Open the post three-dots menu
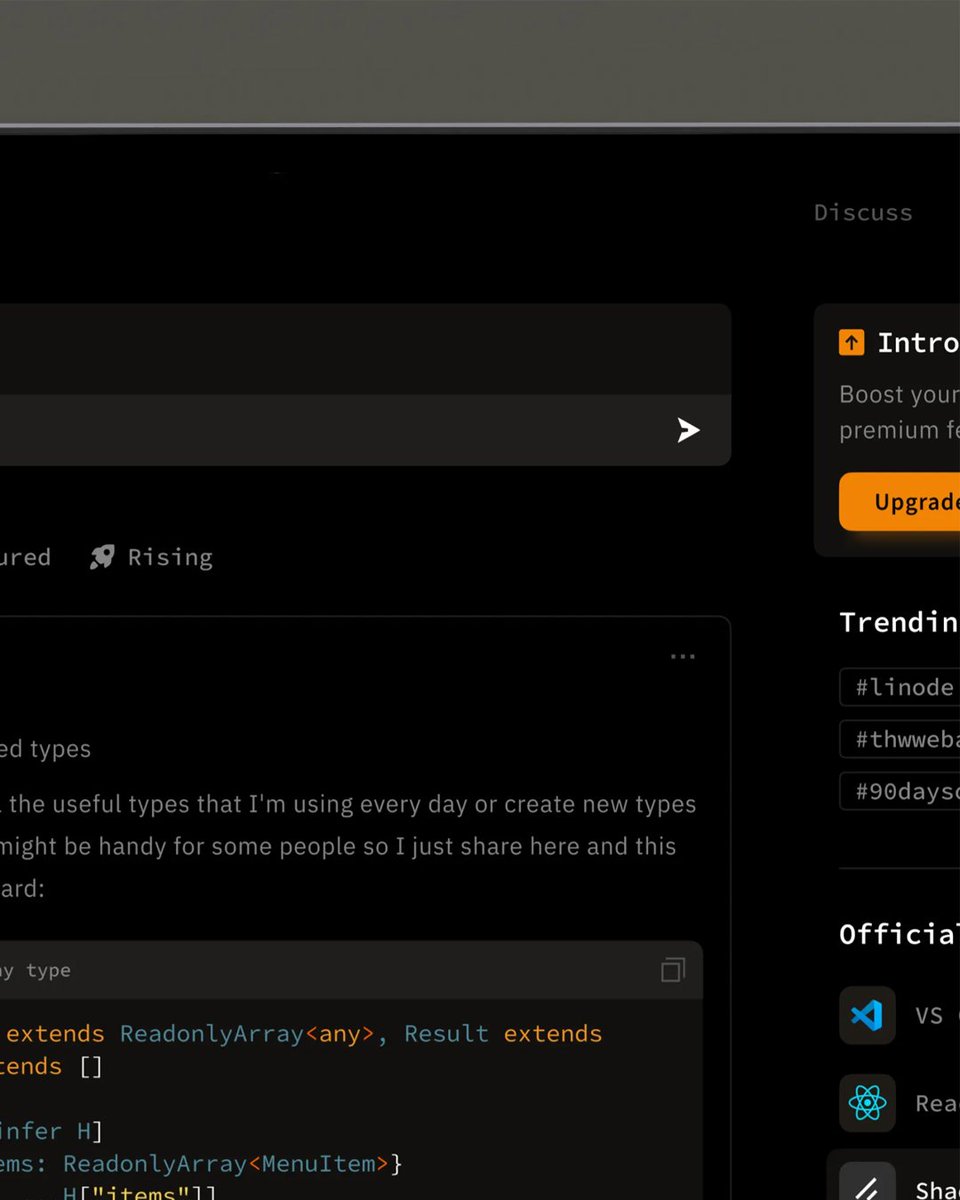This screenshot has width=960, height=1200. coord(683,657)
